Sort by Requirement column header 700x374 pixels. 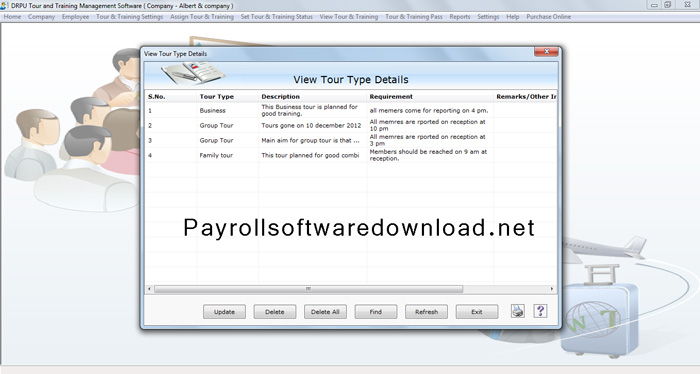pos(430,96)
